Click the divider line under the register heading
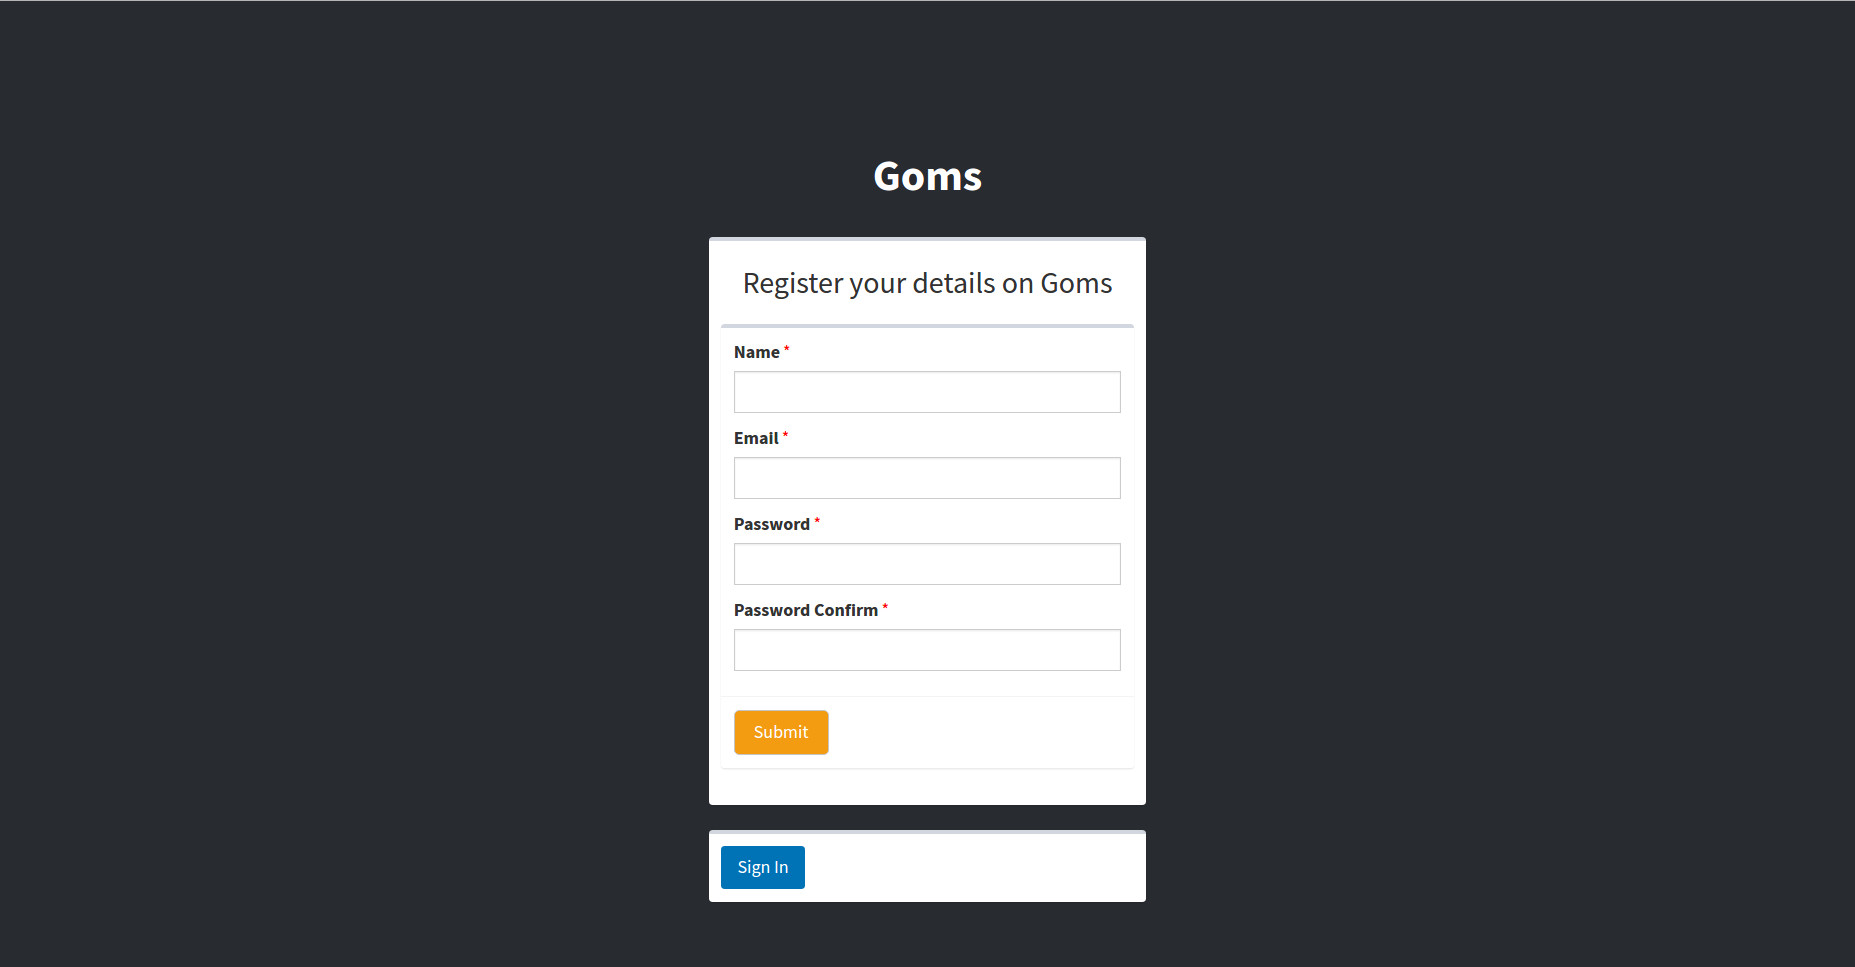Viewport: 1855px width, 967px height. (x=927, y=326)
